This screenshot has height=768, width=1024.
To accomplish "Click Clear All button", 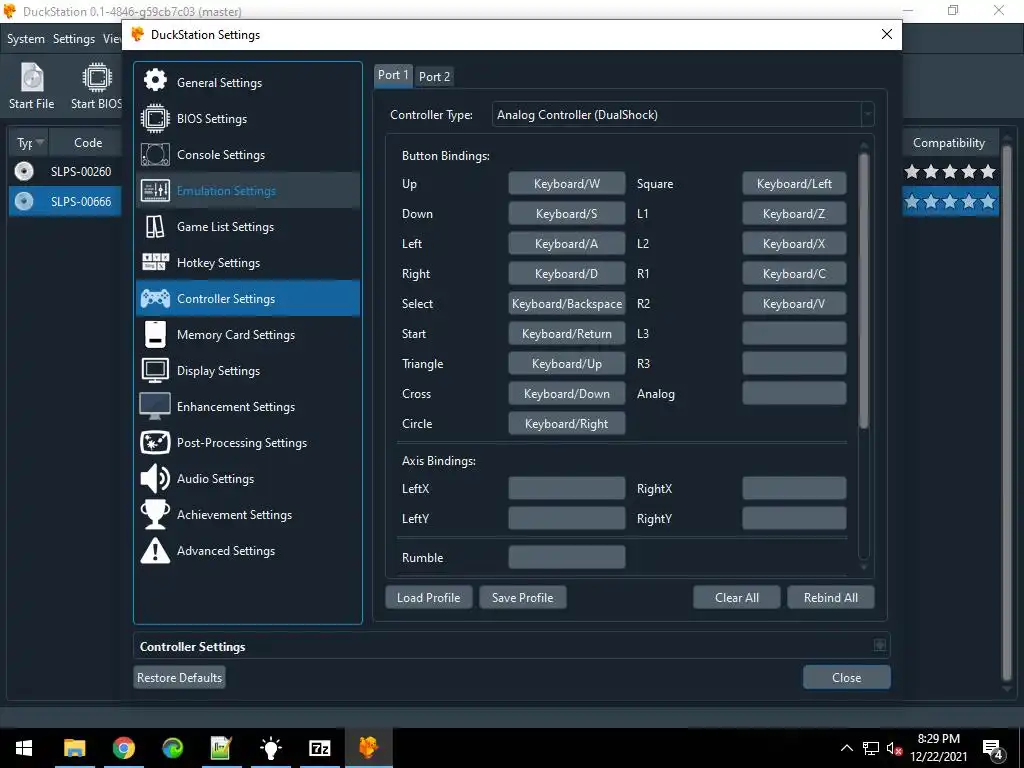I will 737,598.
